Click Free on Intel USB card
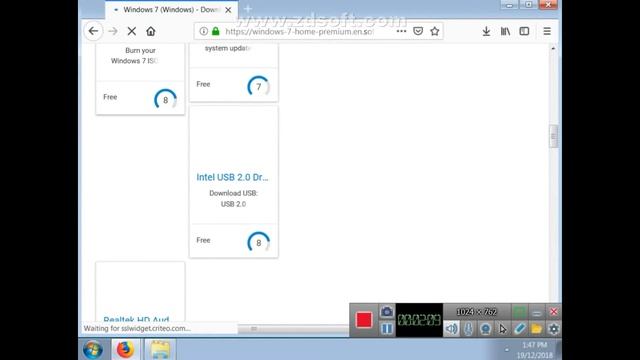Screen dimensions: 640x360 [203, 240]
